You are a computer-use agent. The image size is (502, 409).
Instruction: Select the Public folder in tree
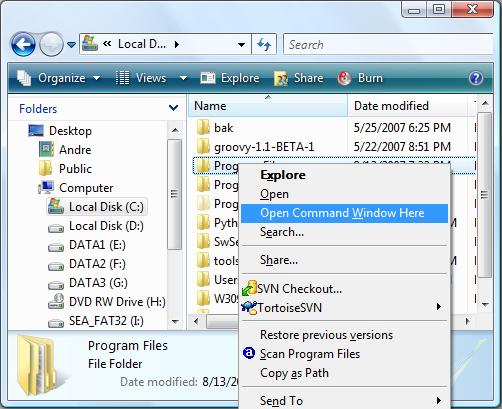pyautogui.click(x=75, y=169)
